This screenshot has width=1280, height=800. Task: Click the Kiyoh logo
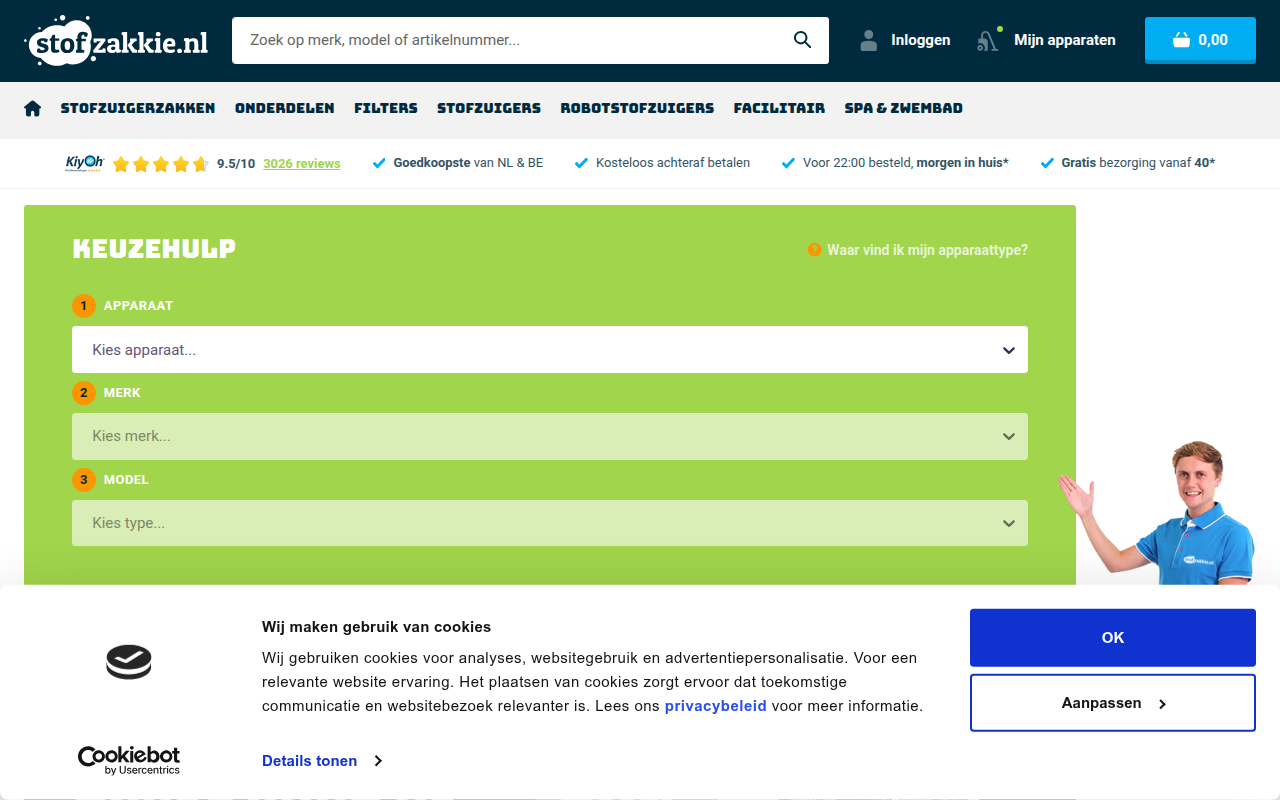(x=85, y=163)
